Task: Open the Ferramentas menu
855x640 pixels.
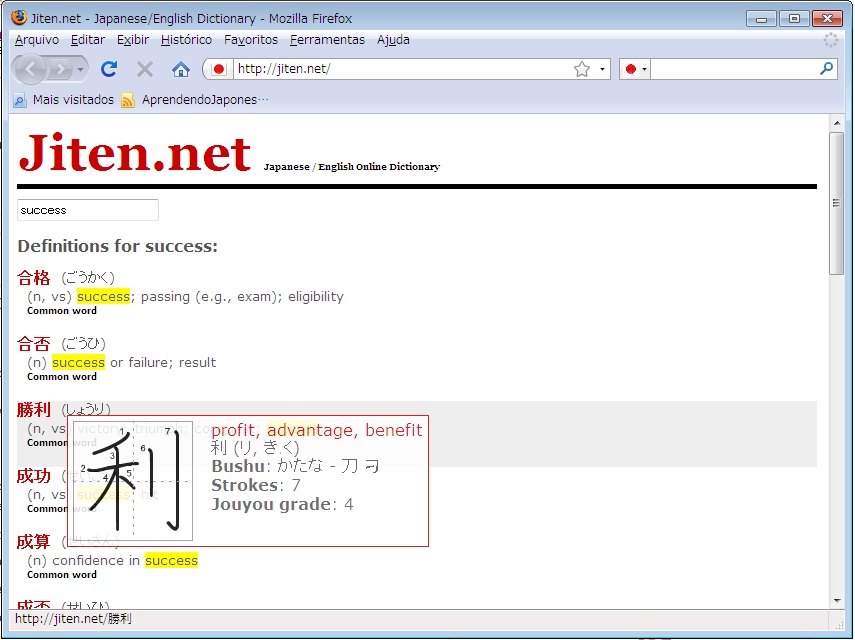Action: (x=327, y=40)
